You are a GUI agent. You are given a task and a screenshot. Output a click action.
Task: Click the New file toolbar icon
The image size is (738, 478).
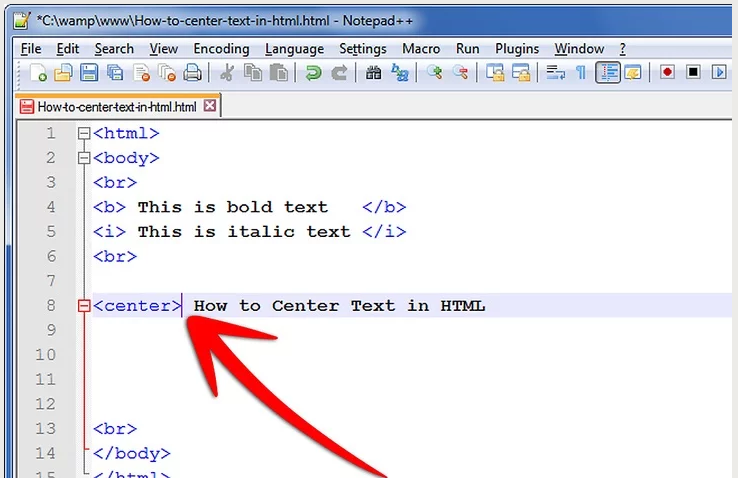tap(38, 73)
